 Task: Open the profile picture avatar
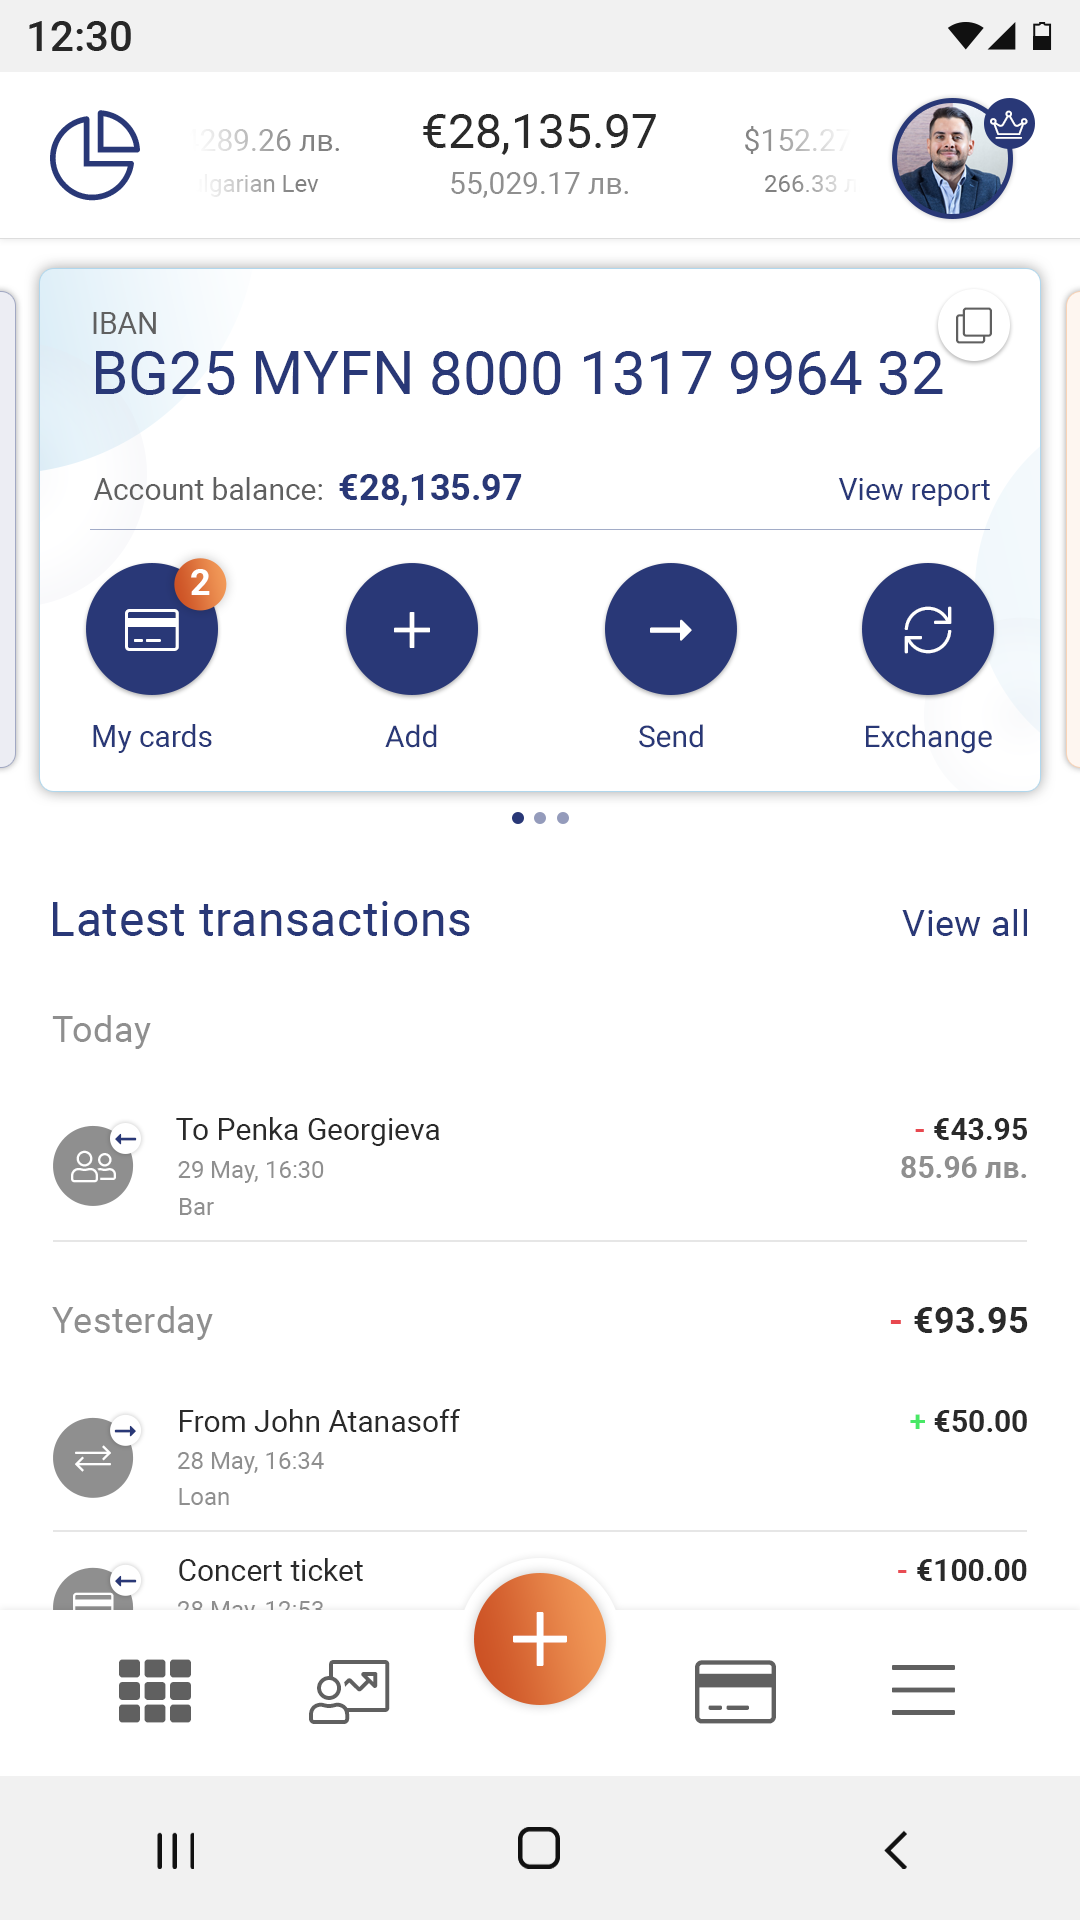pyautogui.click(x=952, y=158)
